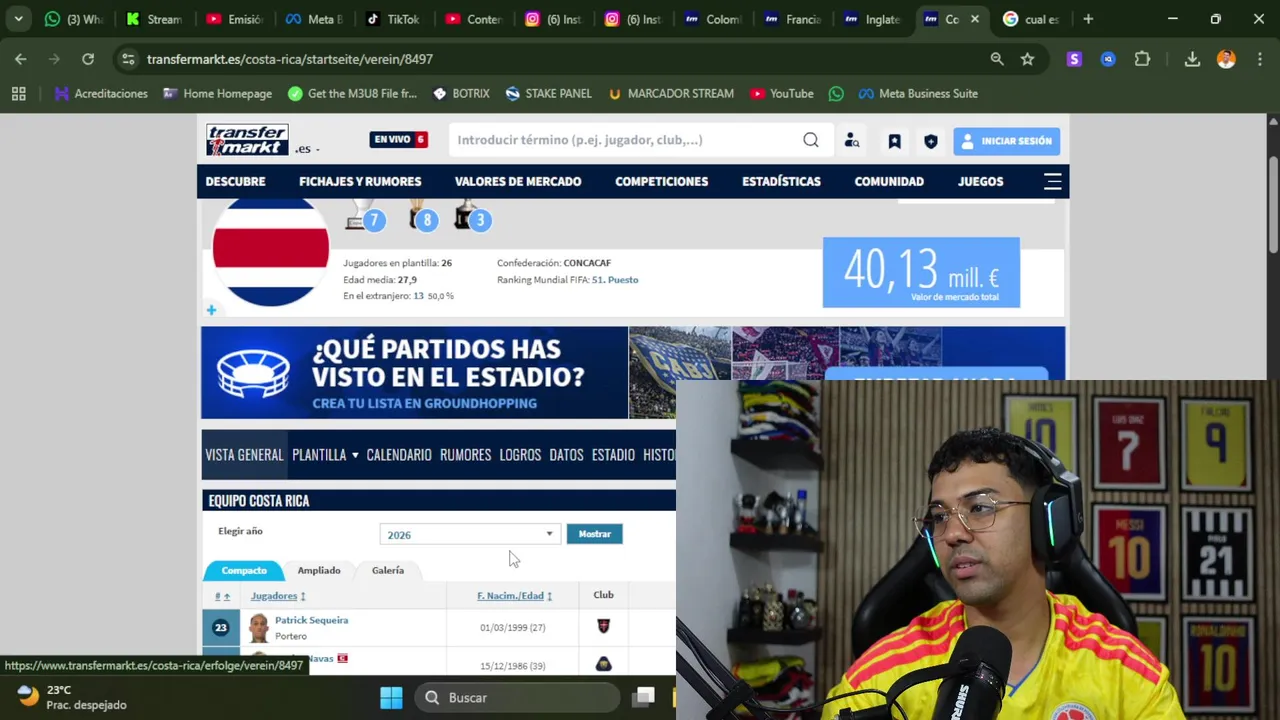This screenshot has width=1280, height=720.
Task: Click the EN VIVO live badge
Action: click(x=399, y=139)
